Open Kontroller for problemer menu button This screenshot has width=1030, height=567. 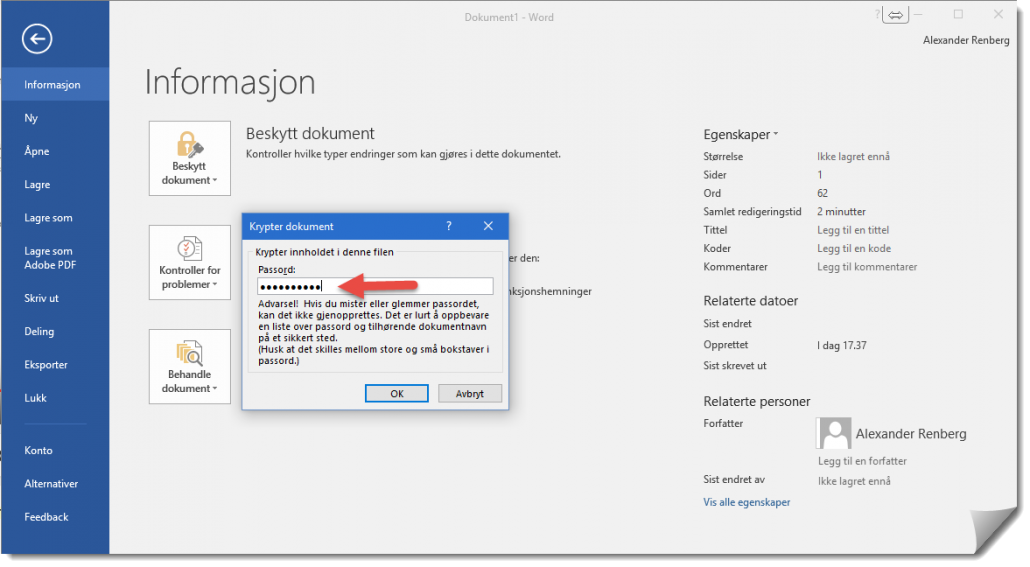190,263
